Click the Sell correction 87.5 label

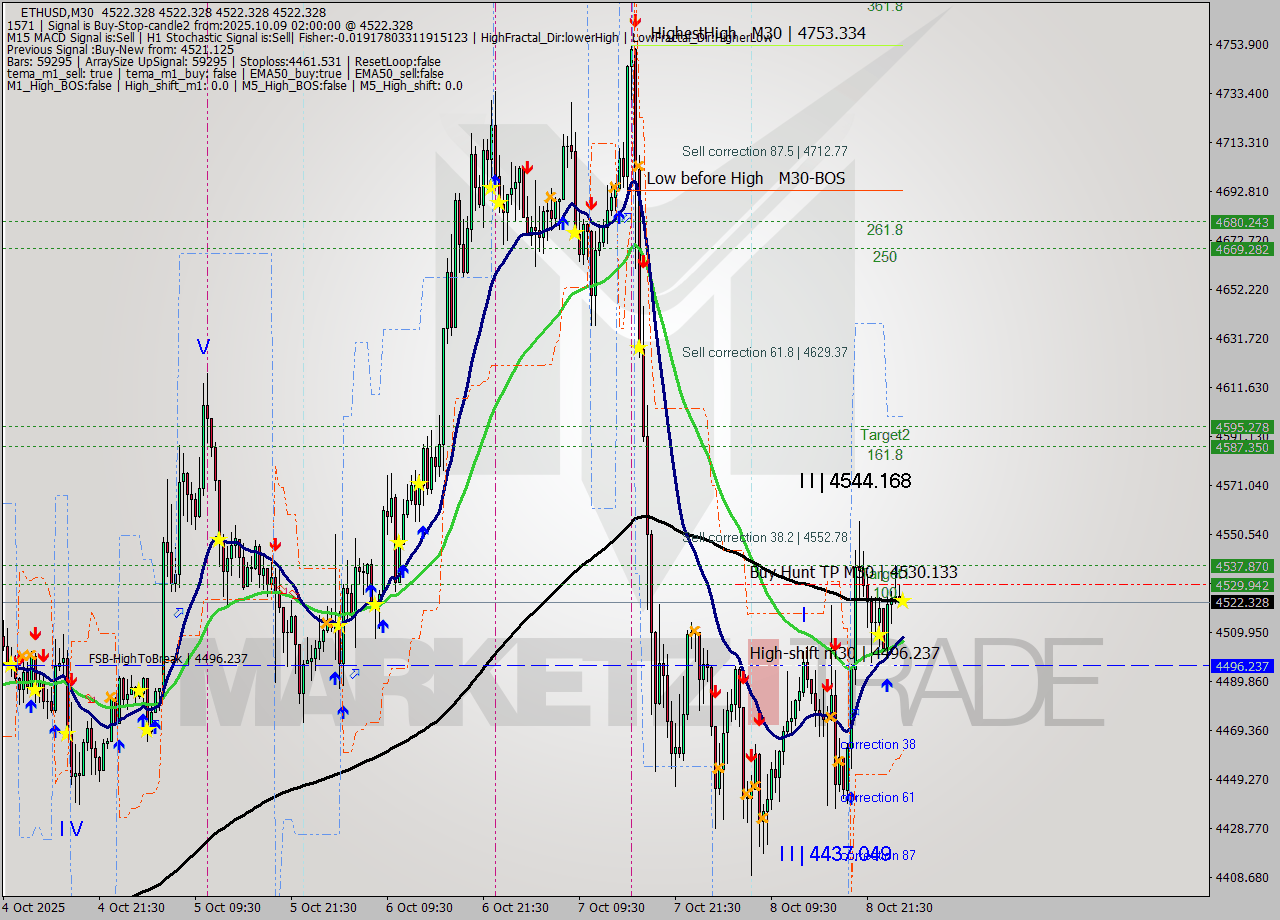pyautogui.click(x=764, y=151)
